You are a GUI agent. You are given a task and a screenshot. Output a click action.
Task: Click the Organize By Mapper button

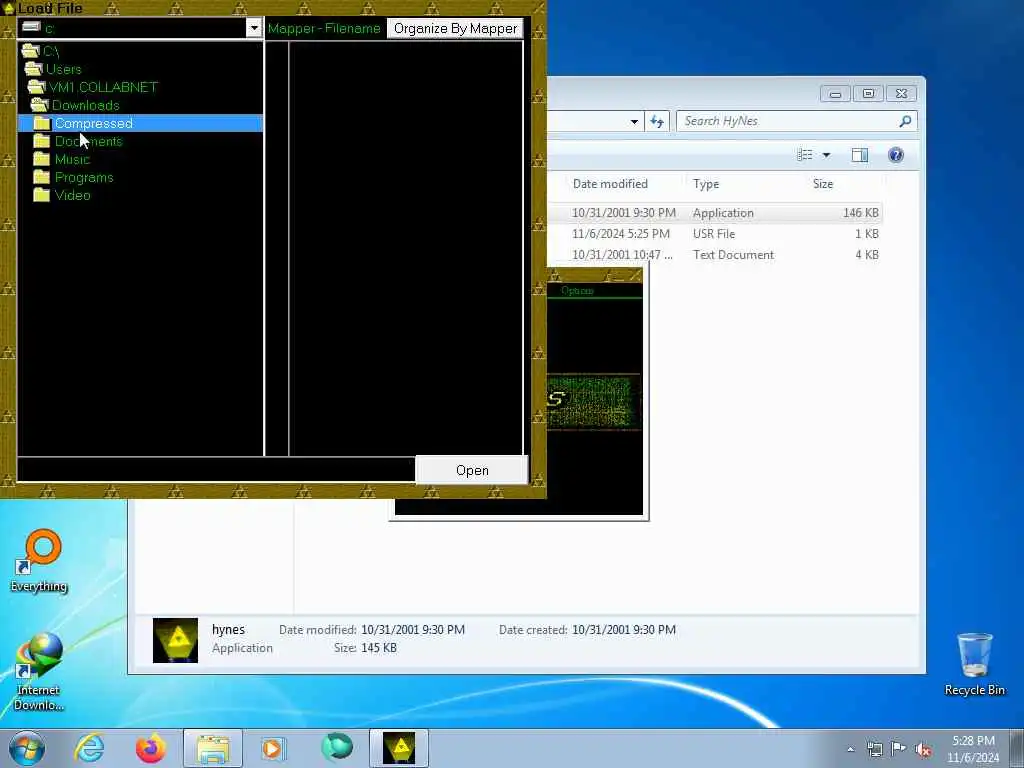pos(455,28)
